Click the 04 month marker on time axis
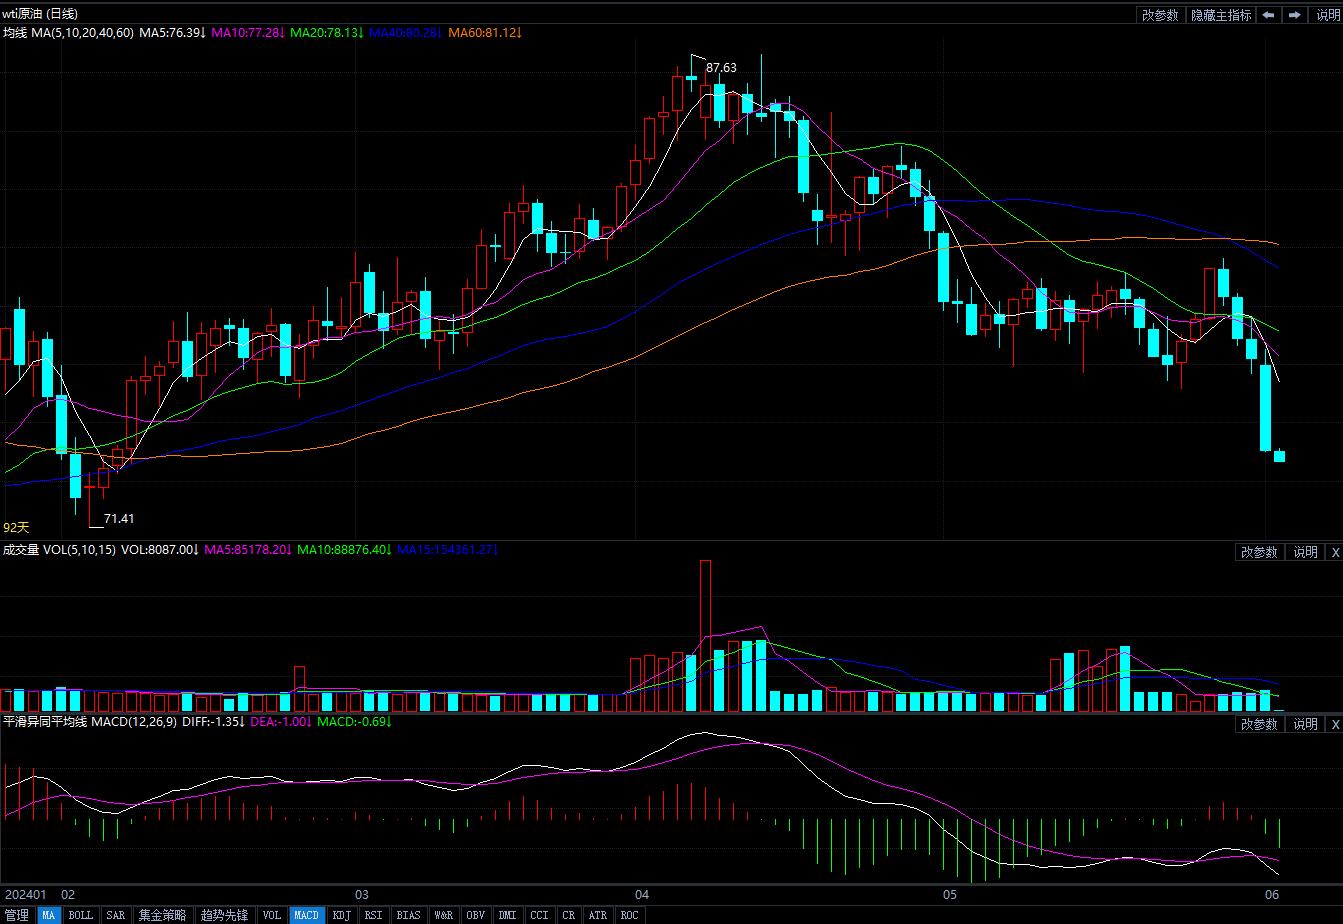The height and width of the screenshot is (924, 1343). pos(642,894)
